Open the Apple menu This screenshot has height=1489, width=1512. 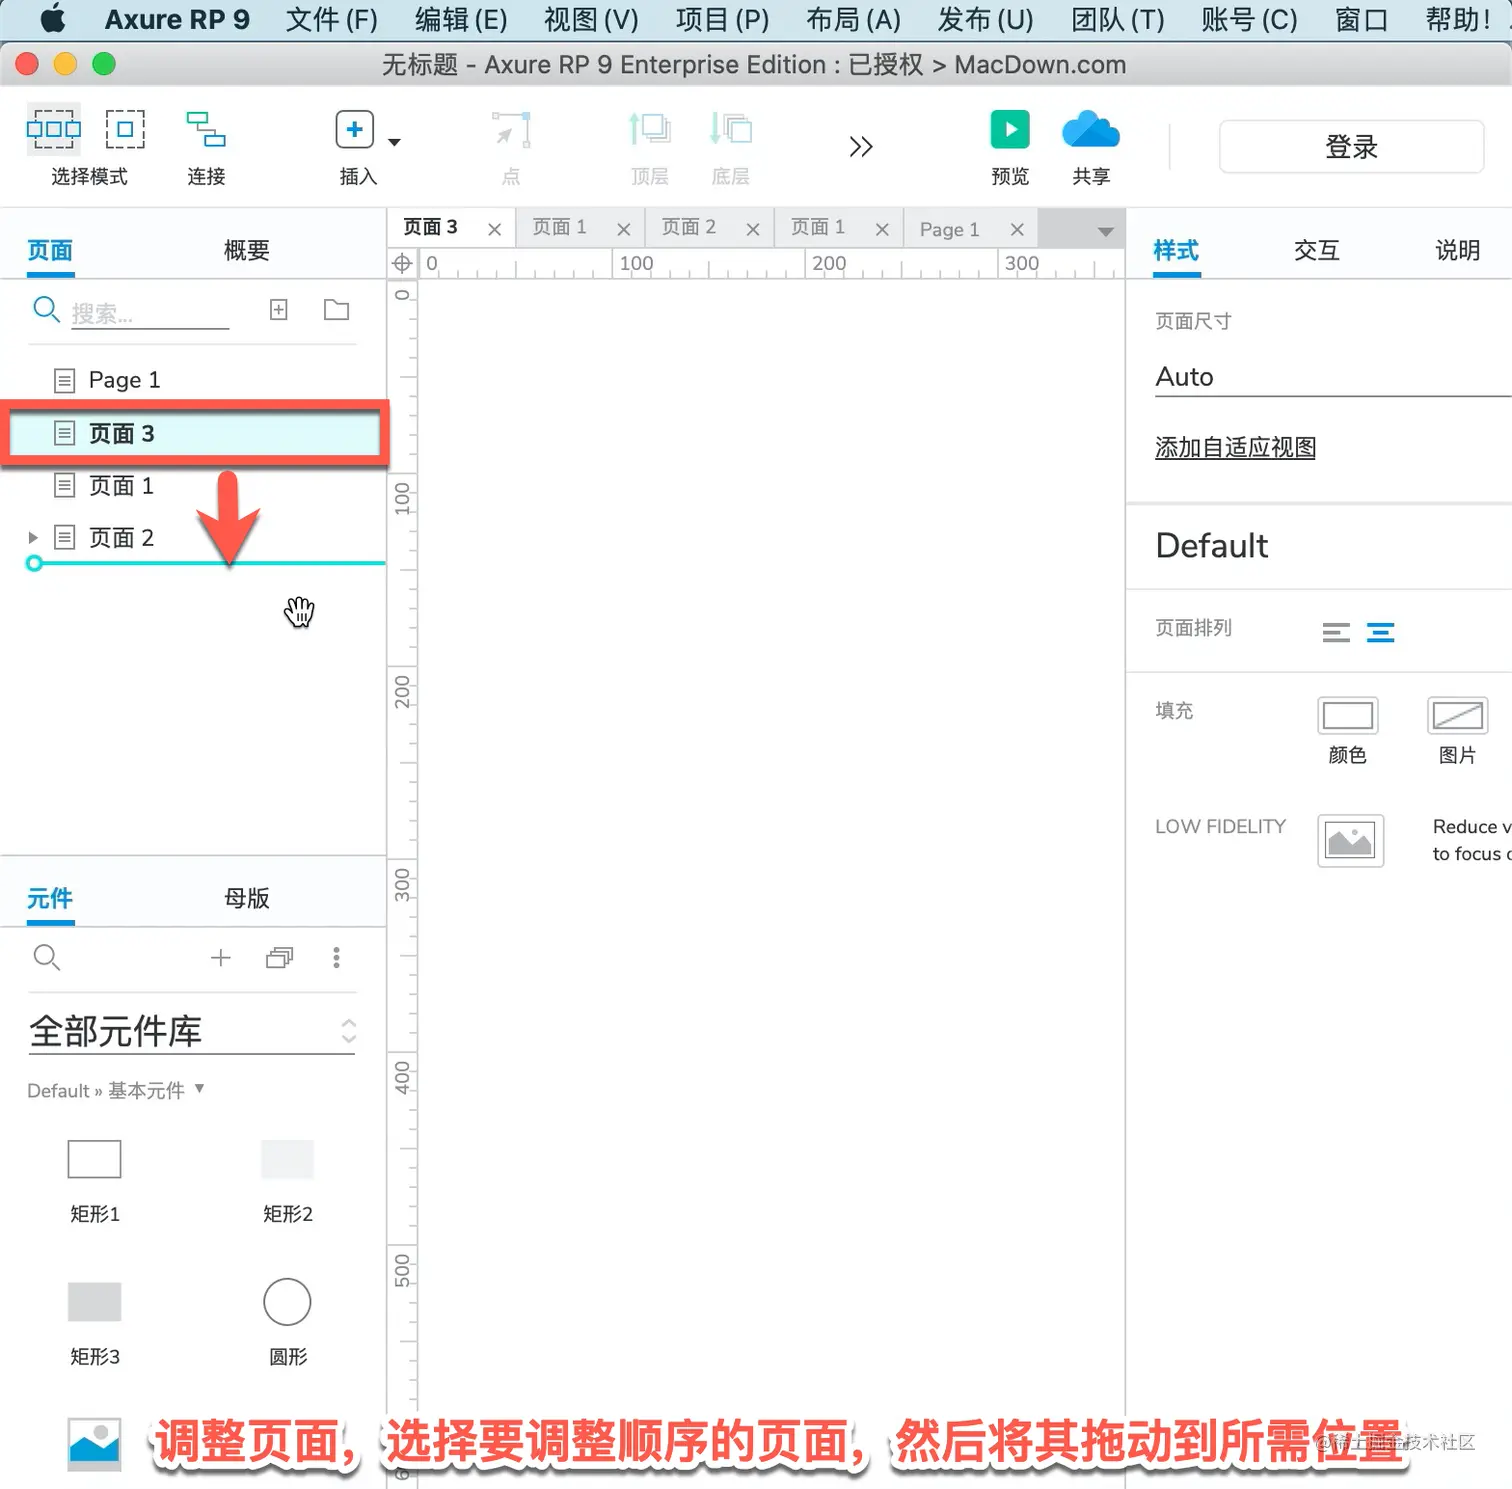pyautogui.click(x=53, y=18)
